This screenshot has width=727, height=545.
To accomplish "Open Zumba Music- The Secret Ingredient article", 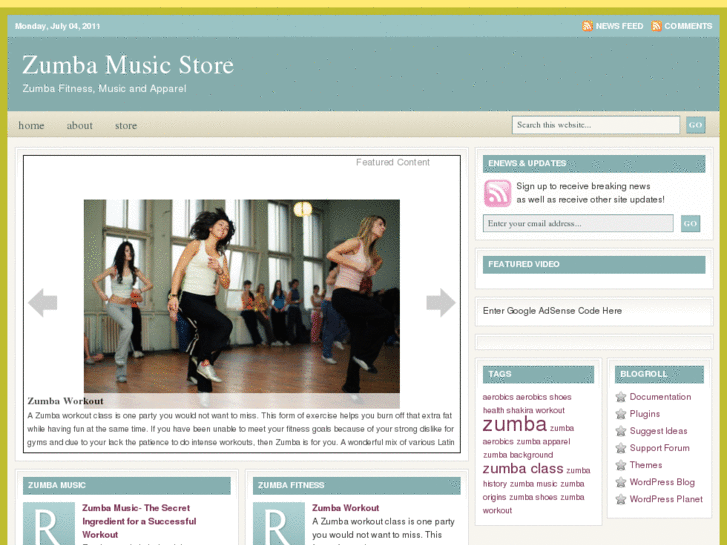I will (x=139, y=521).
